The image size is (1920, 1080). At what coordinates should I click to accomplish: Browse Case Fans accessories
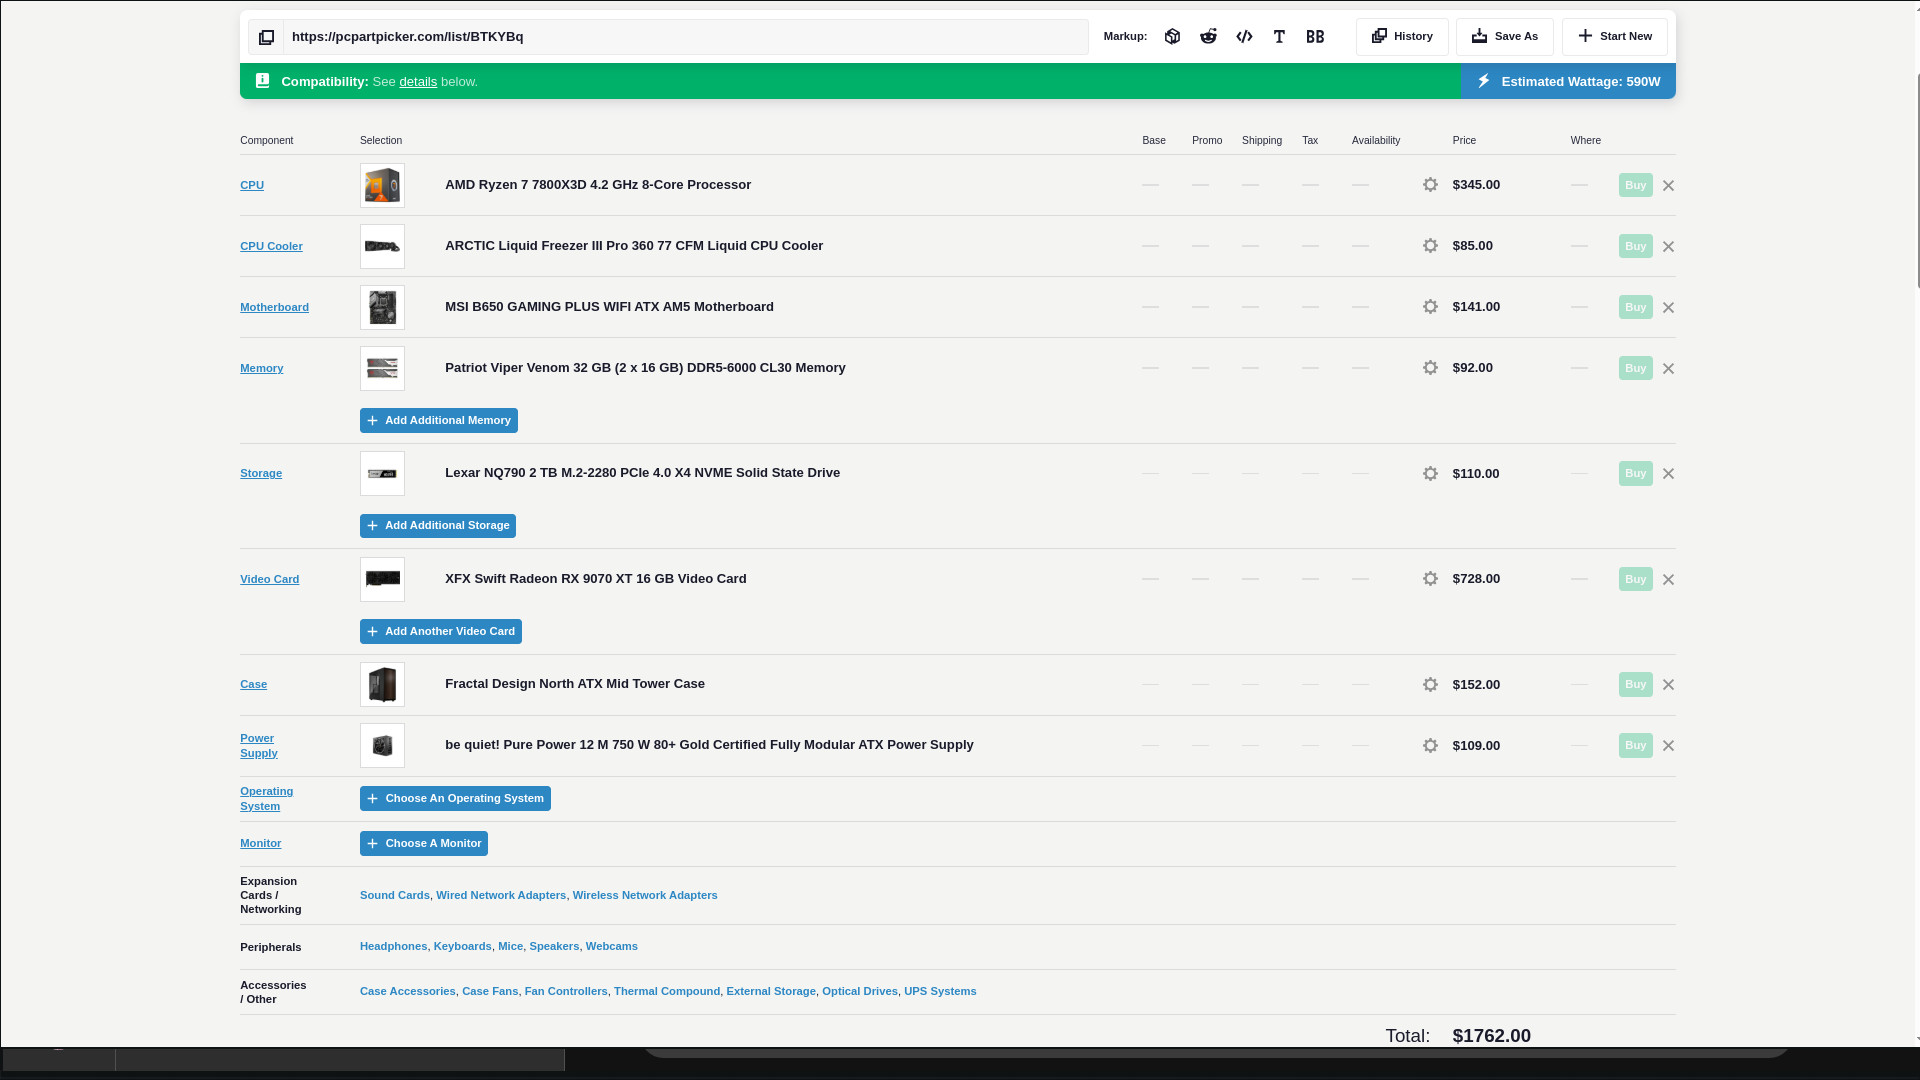coord(490,992)
